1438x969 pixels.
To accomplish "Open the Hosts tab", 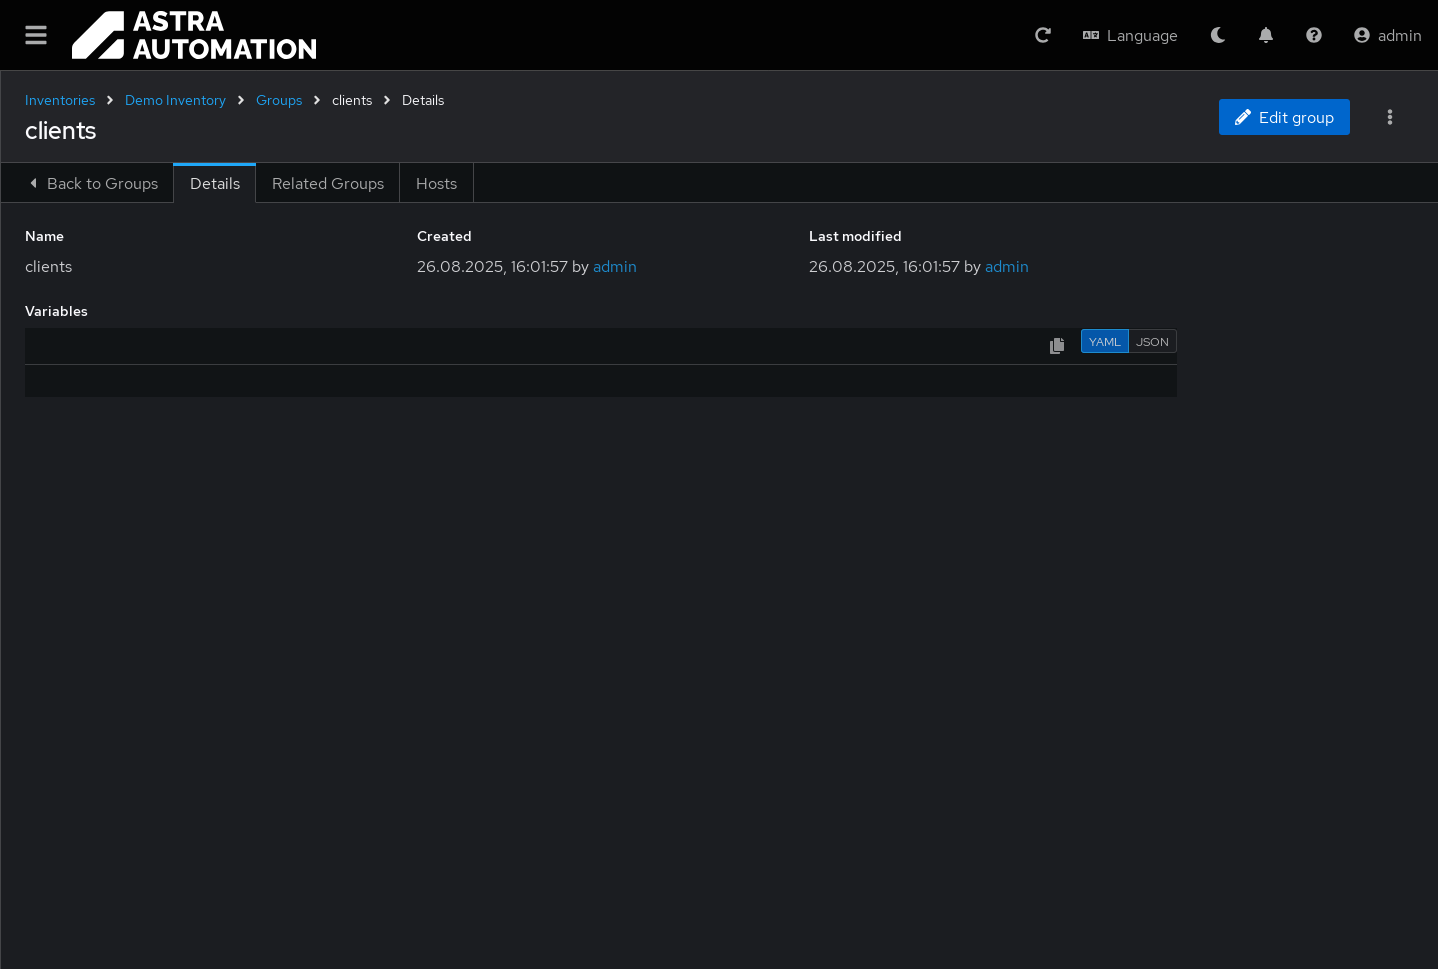I will pyautogui.click(x=436, y=184).
